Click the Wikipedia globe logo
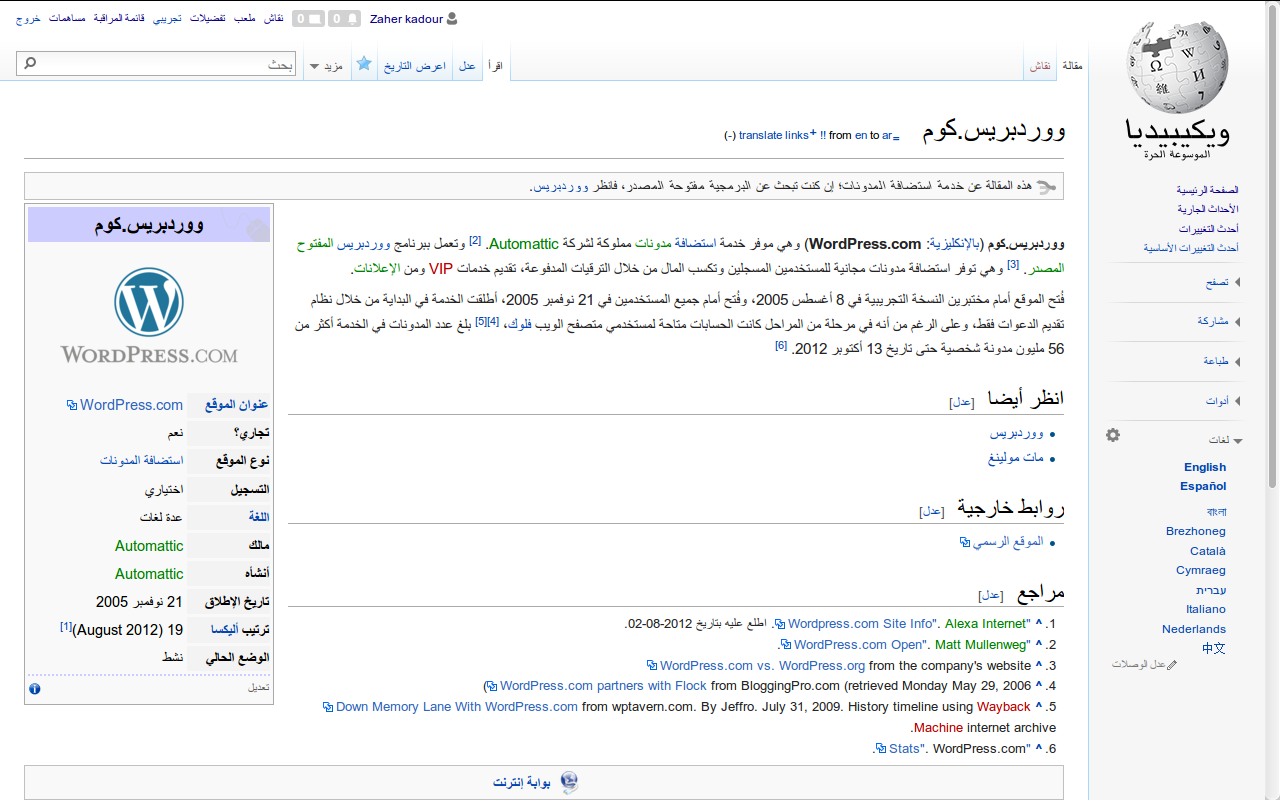Viewport: 1280px width, 800px height. (1176, 69)
